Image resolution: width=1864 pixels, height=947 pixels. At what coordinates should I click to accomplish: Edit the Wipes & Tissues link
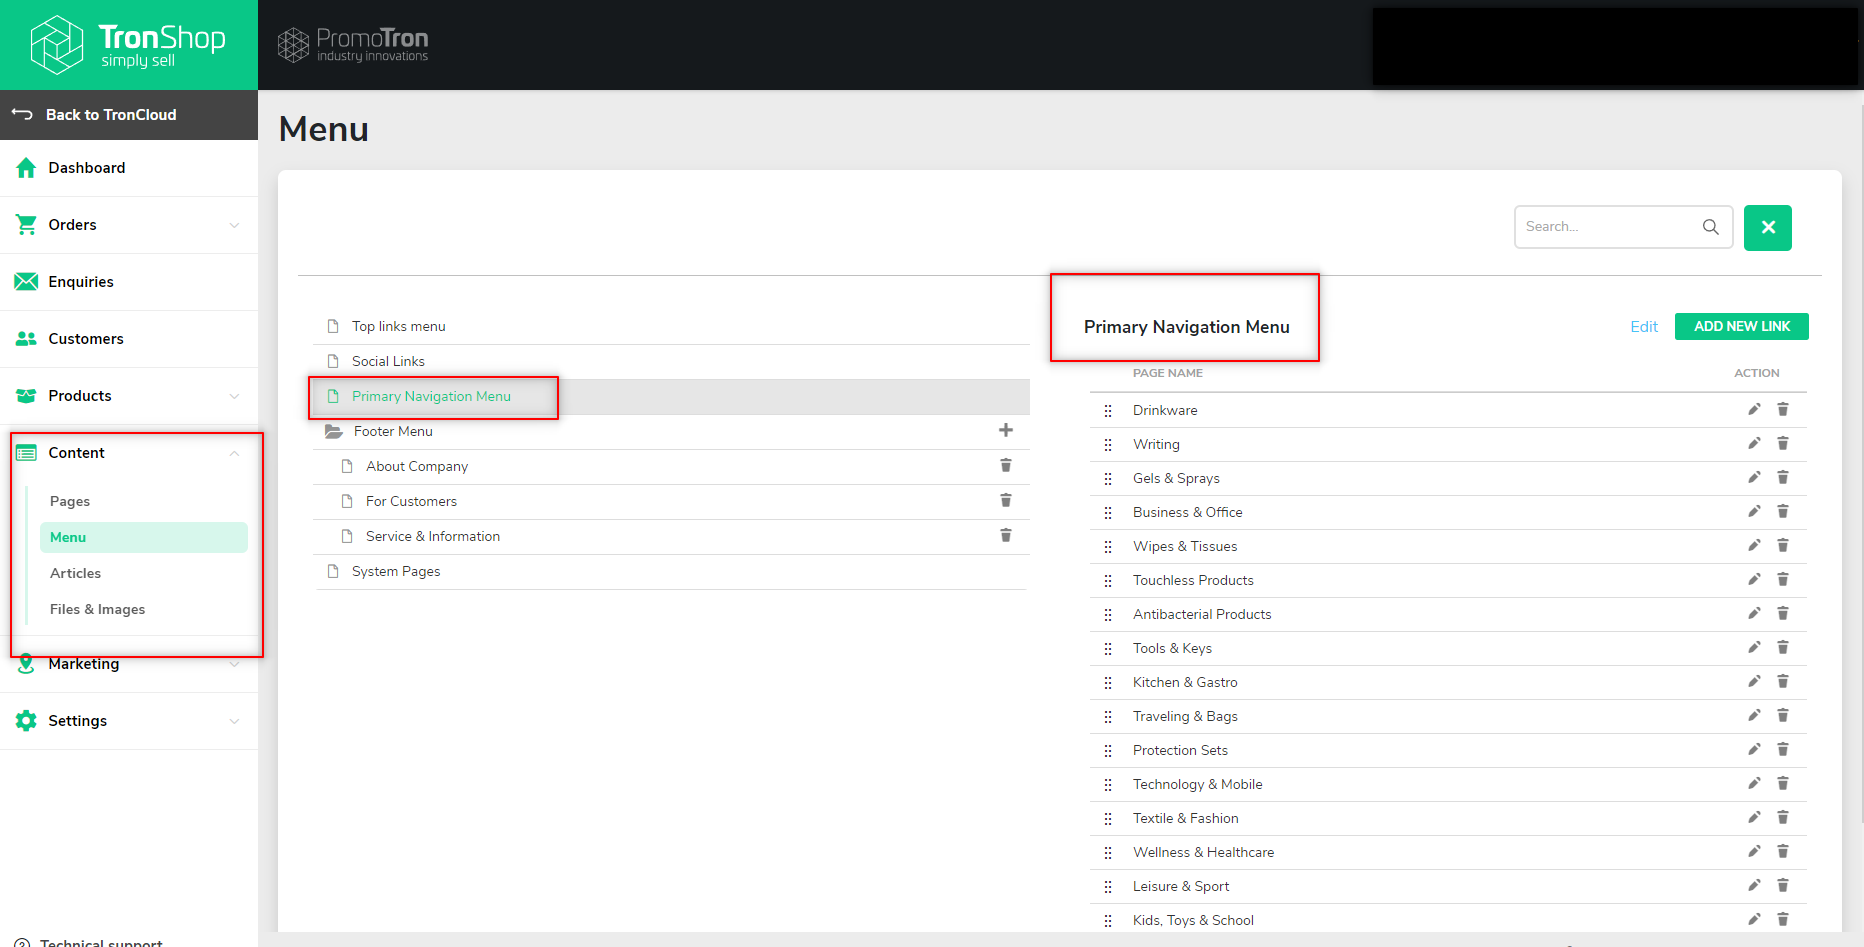(x=1754, y=545)
